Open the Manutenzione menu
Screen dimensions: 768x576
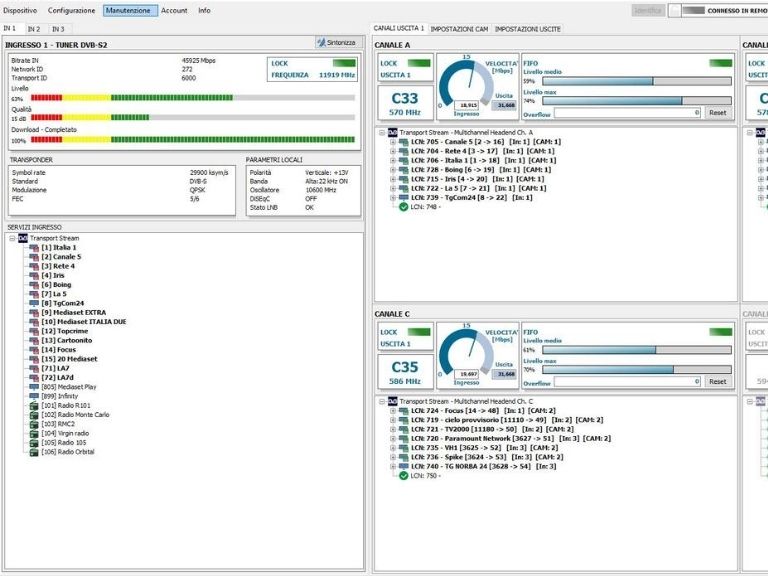tap(130, 10)
